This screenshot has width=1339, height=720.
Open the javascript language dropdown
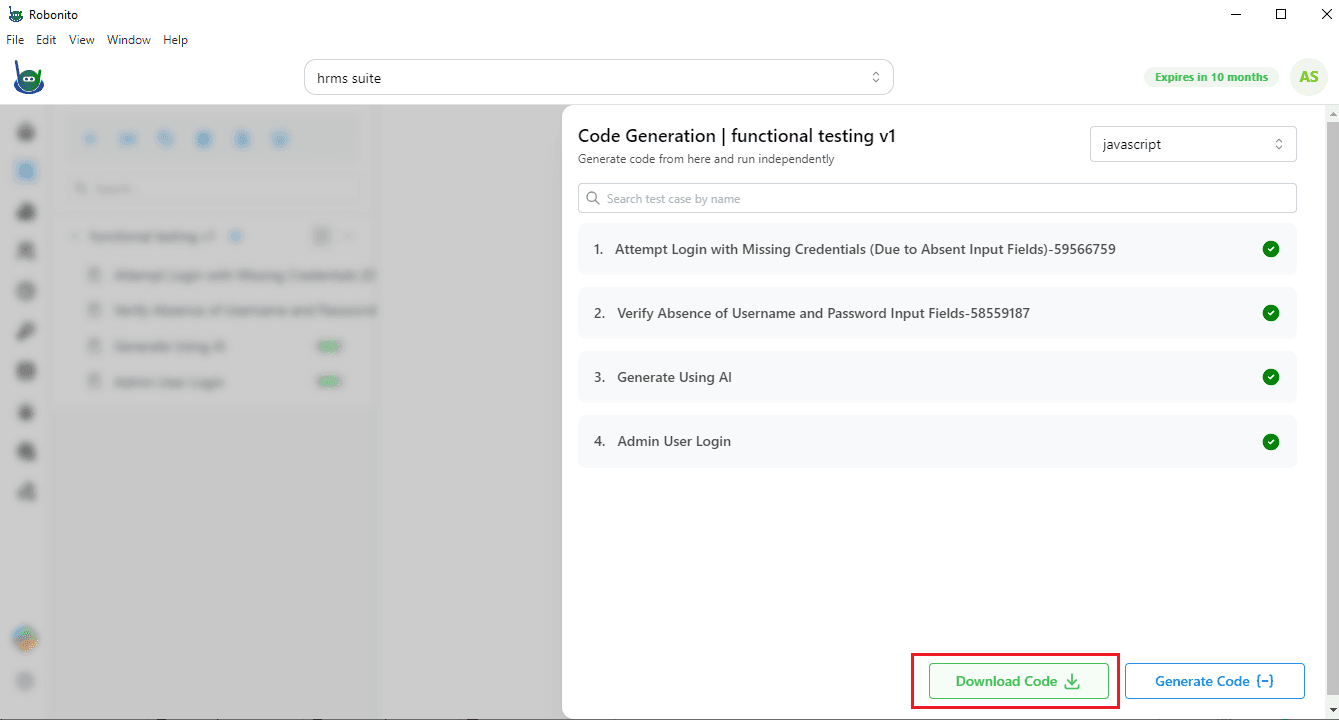1193,144
